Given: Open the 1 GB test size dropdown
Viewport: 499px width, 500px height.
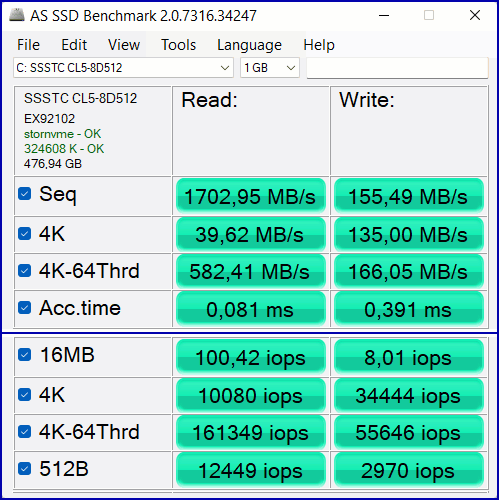Looking at the screenshot, I should 270,68.
